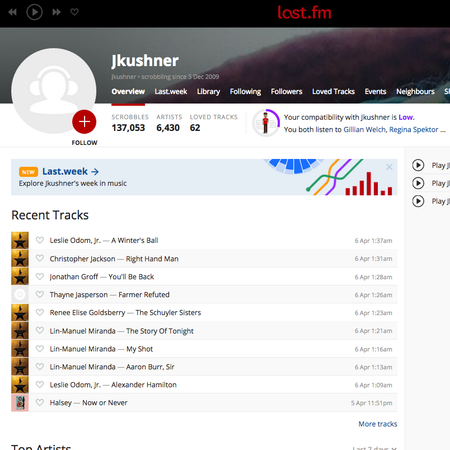Love Farmer Refuted track
The width and height of the screenshot is (450, 450).
point(40,294)
